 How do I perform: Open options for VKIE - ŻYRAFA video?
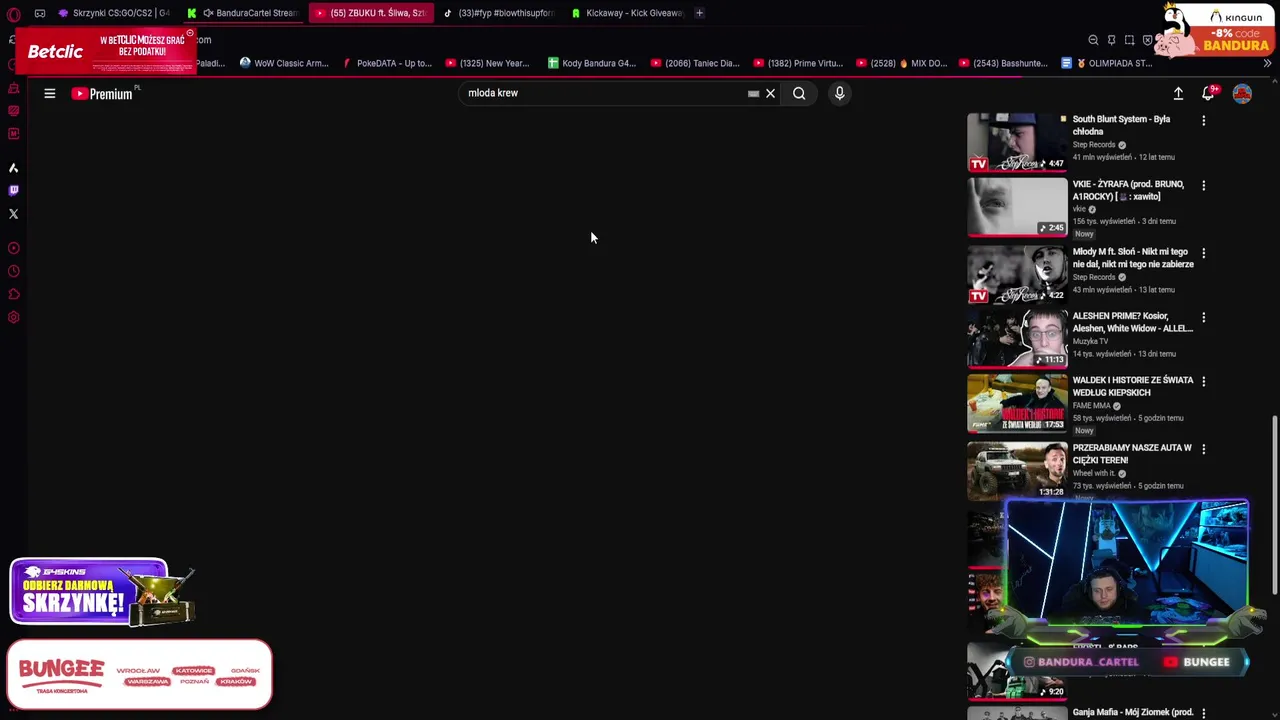click(1203, 186)
